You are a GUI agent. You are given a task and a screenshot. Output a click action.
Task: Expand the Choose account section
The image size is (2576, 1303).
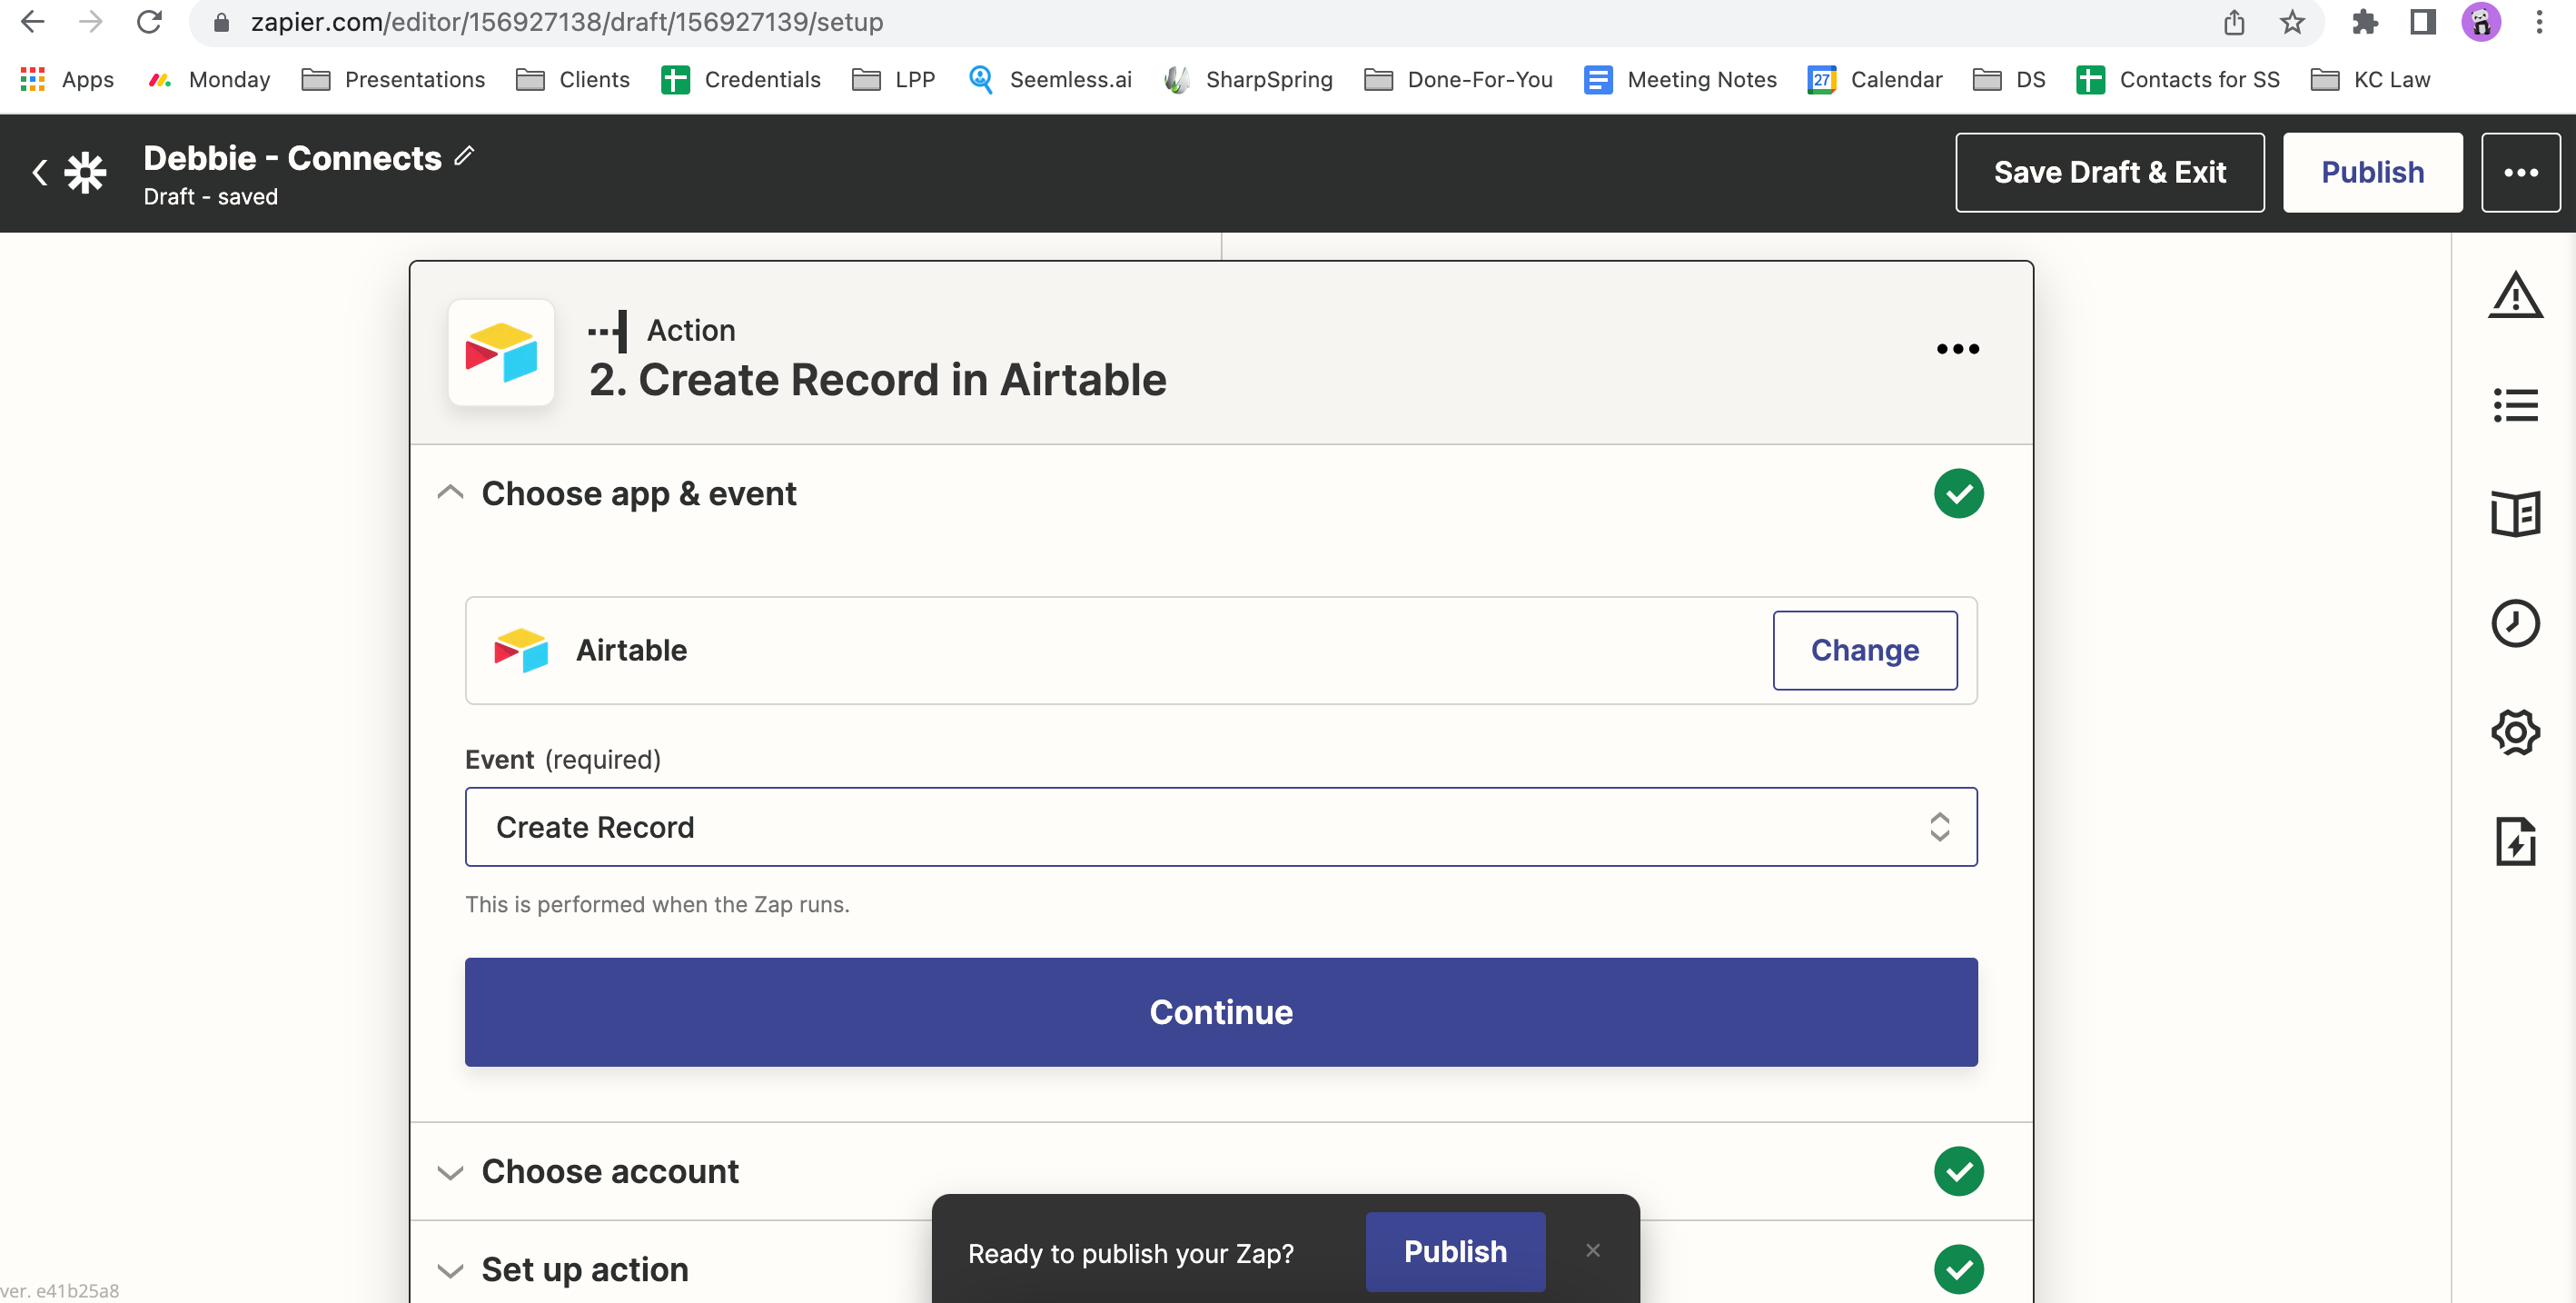[x=450, y=1172]
